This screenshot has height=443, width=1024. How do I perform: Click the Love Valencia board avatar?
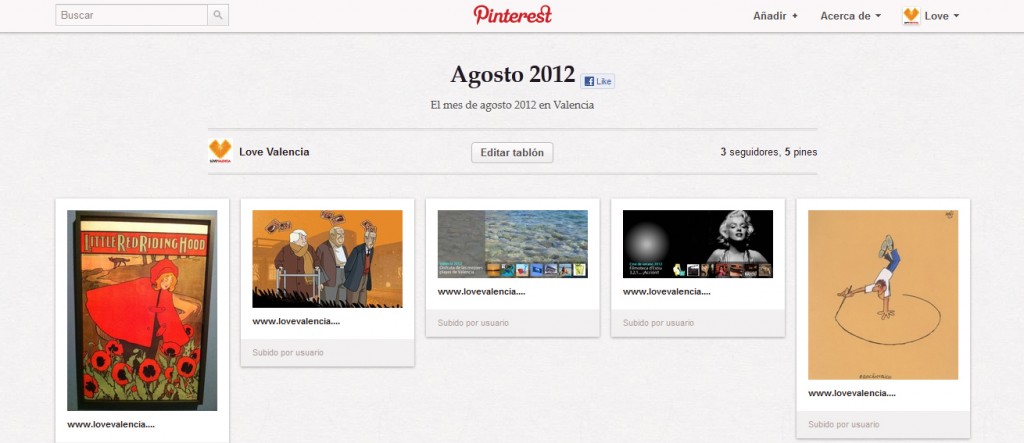click(220, 152)
